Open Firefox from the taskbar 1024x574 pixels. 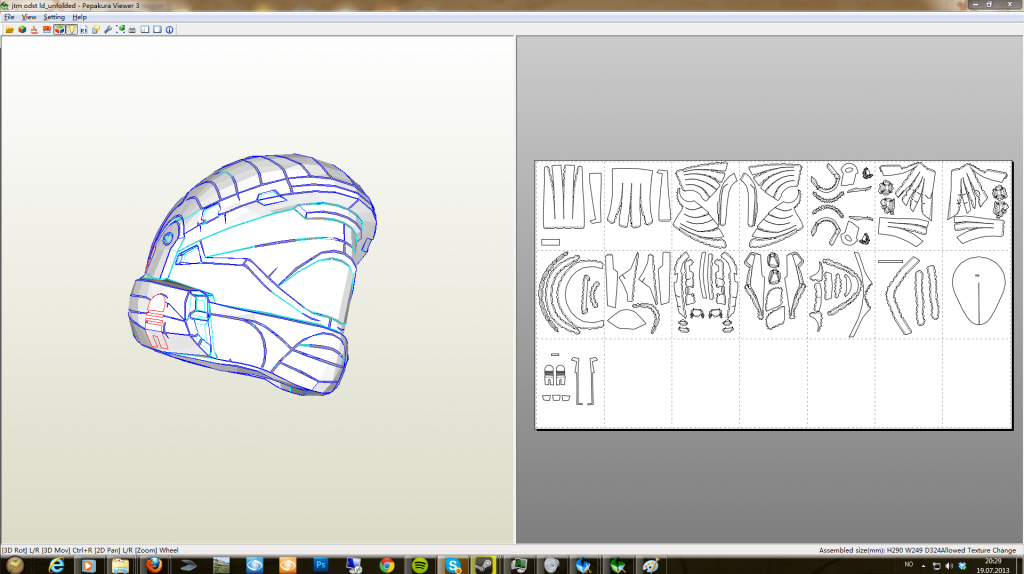pyautogui.click(x=154, y=566)
